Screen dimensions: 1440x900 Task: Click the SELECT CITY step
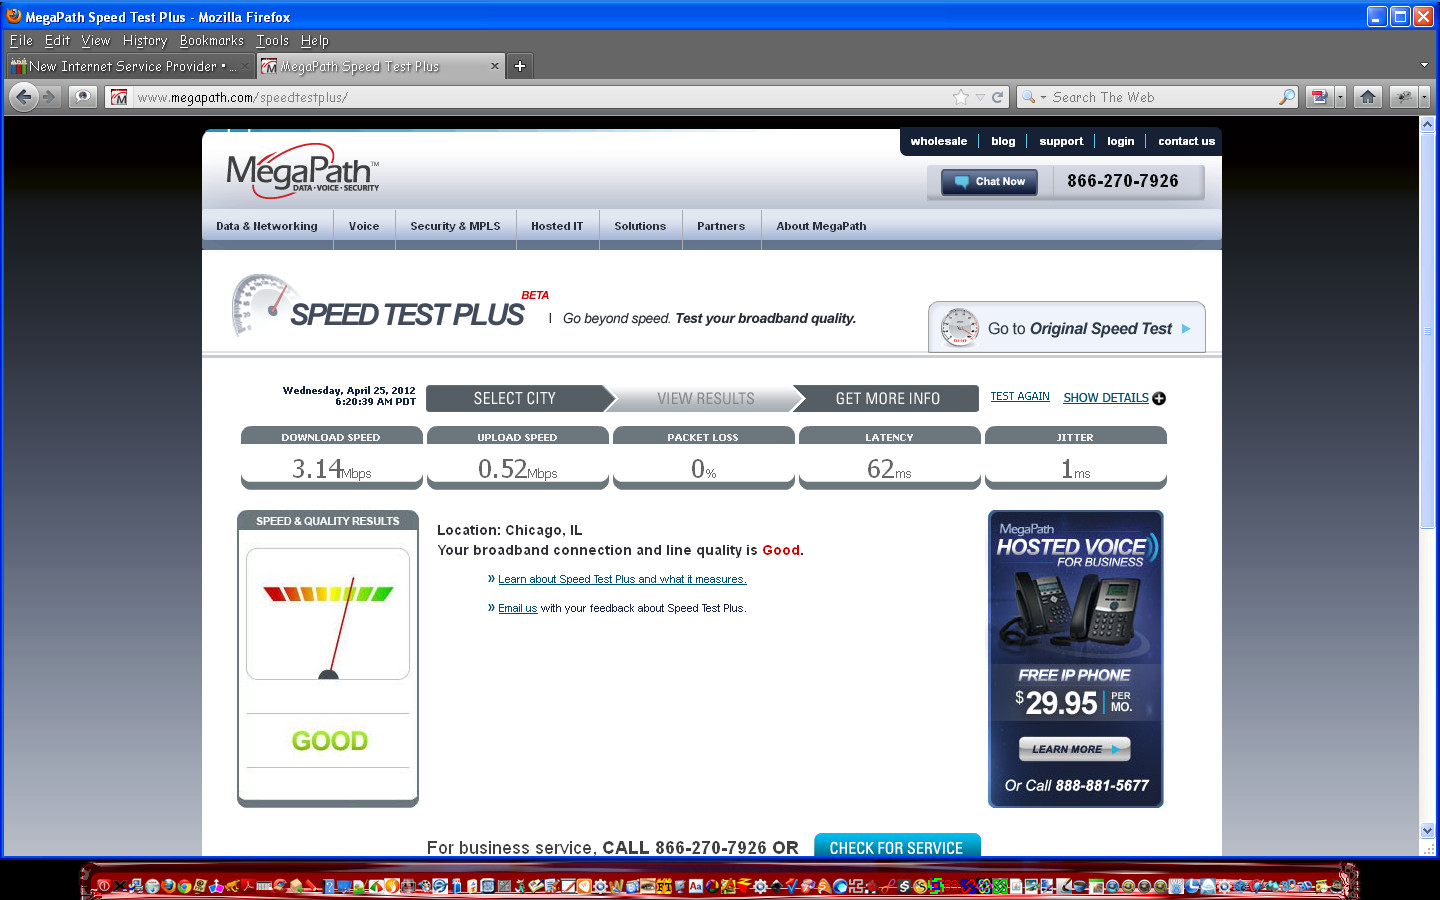(515, 398)
